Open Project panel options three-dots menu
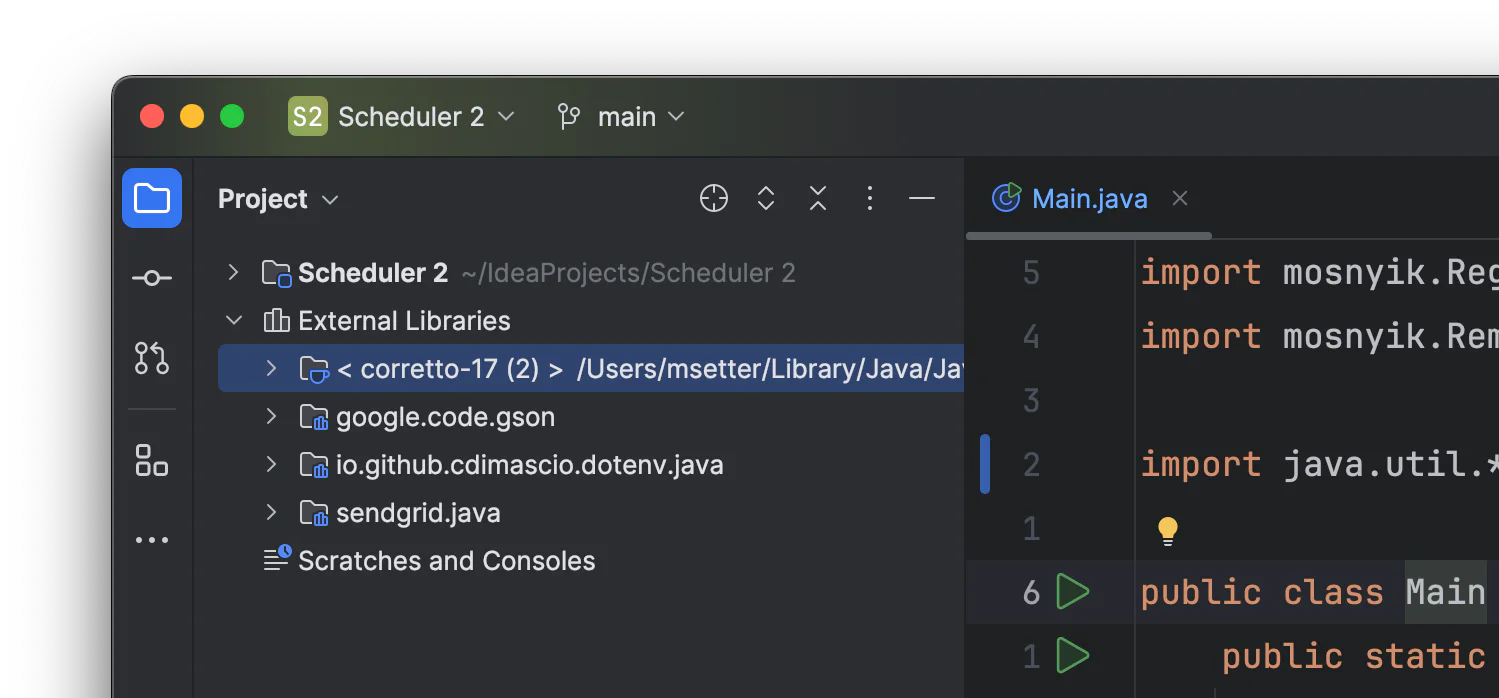This screenshot has width=1499, height=698. (870, 198)
